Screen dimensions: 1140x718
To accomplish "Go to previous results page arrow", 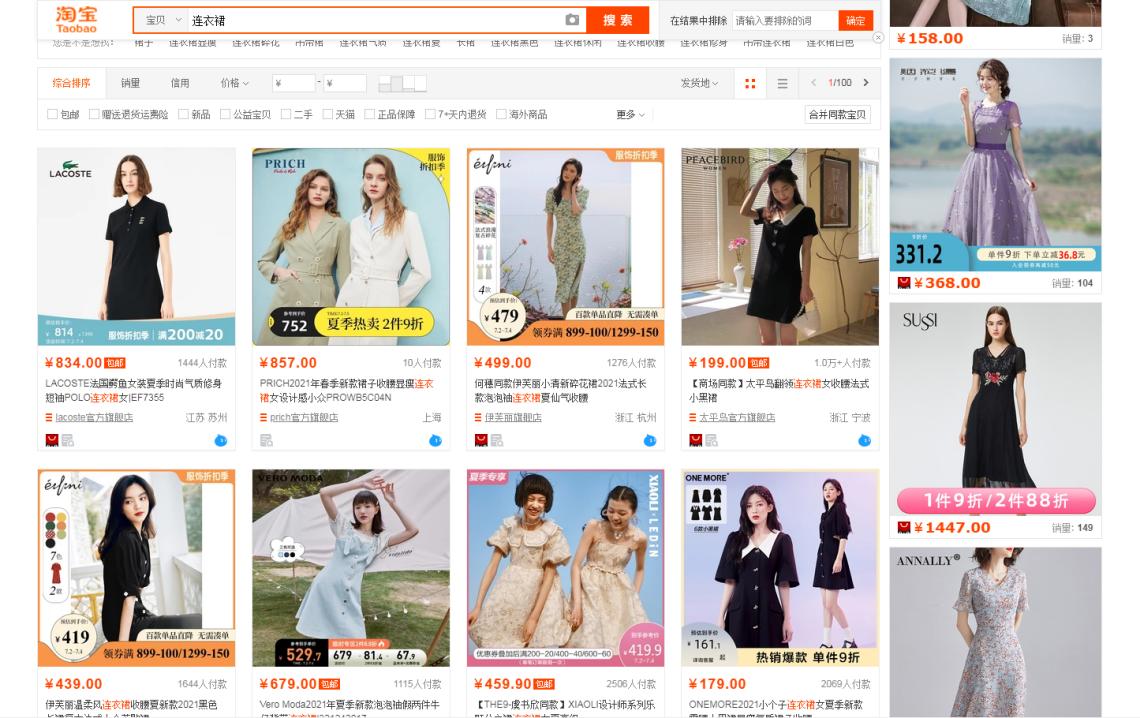I will click(x=814, y=83).
